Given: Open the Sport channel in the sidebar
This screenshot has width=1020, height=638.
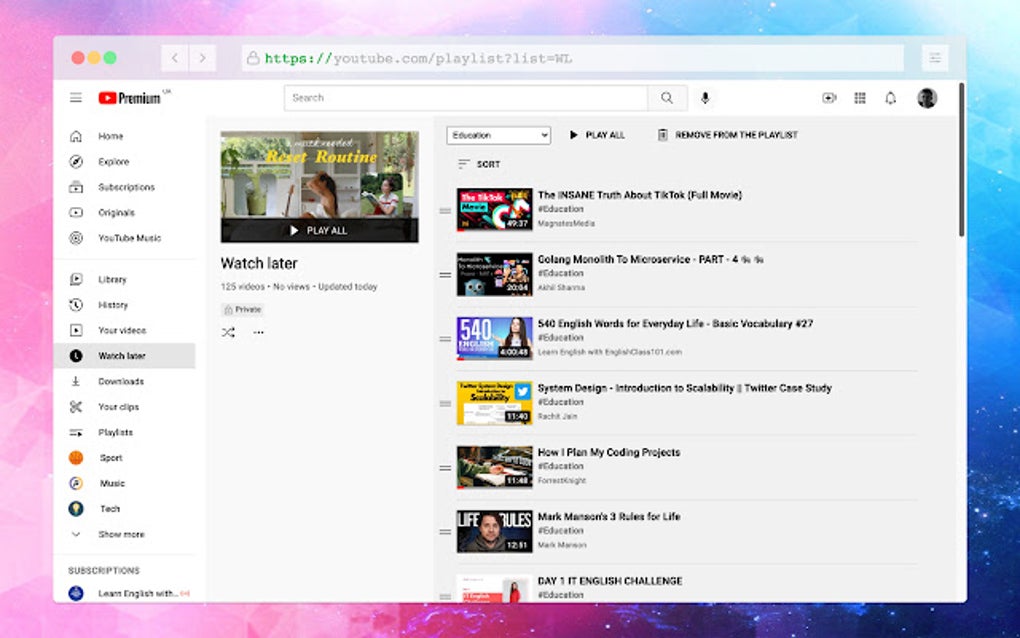Looking at the screenshot, I should (x=125, y=458).
